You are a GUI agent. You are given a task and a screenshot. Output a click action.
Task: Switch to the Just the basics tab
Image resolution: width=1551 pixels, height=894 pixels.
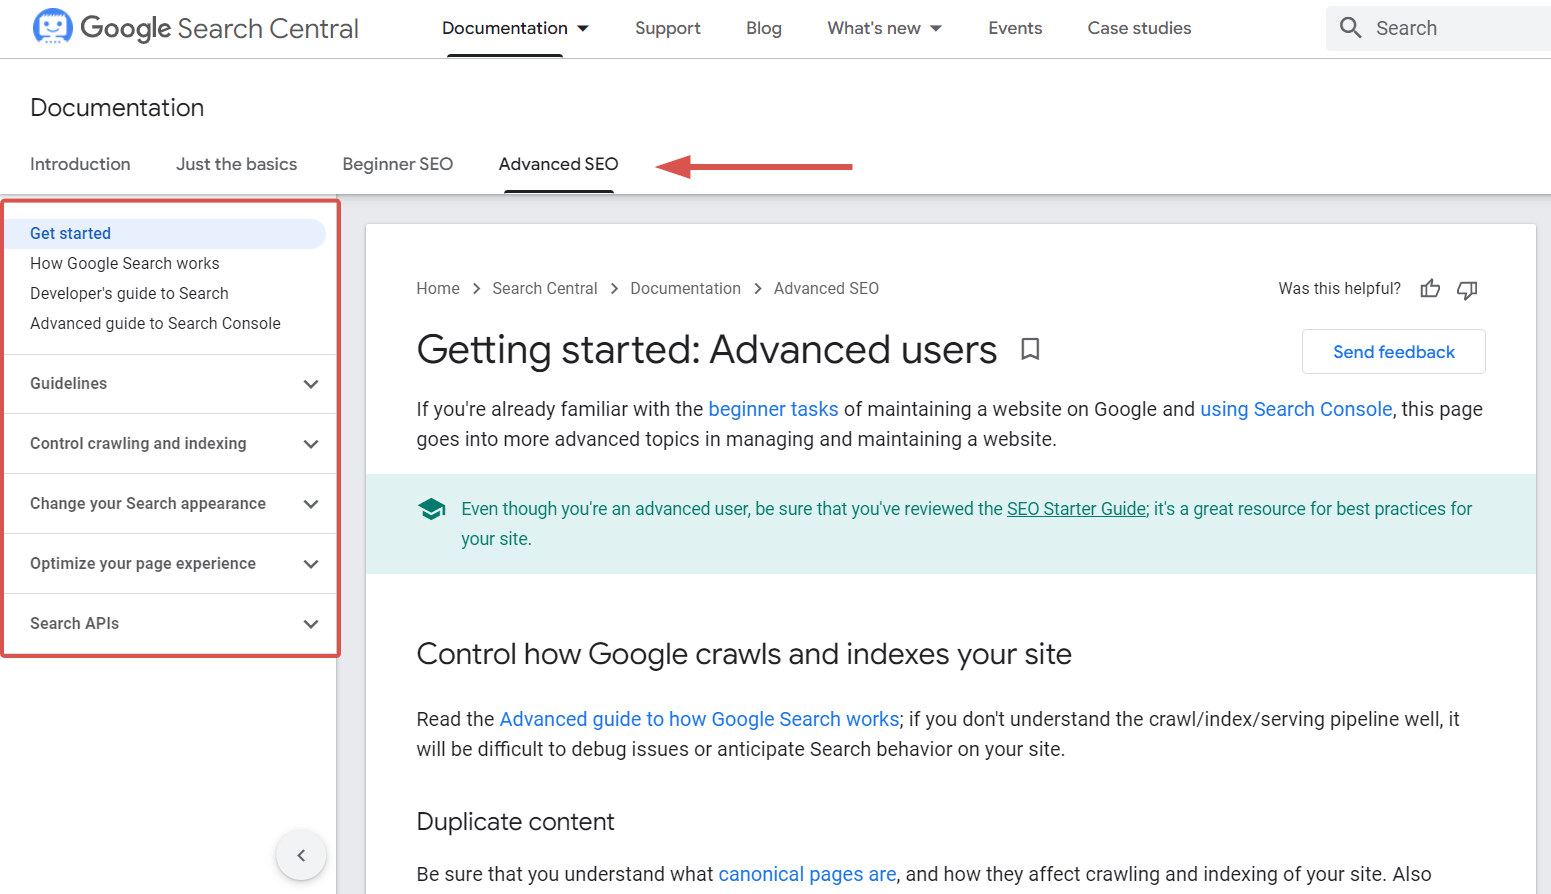pos(236,164)
